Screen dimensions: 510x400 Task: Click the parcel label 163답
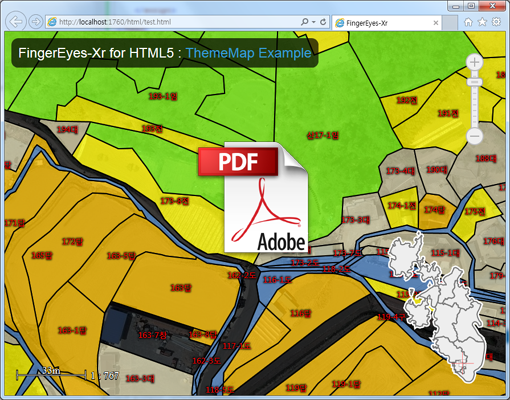click(x=181, y=288)
